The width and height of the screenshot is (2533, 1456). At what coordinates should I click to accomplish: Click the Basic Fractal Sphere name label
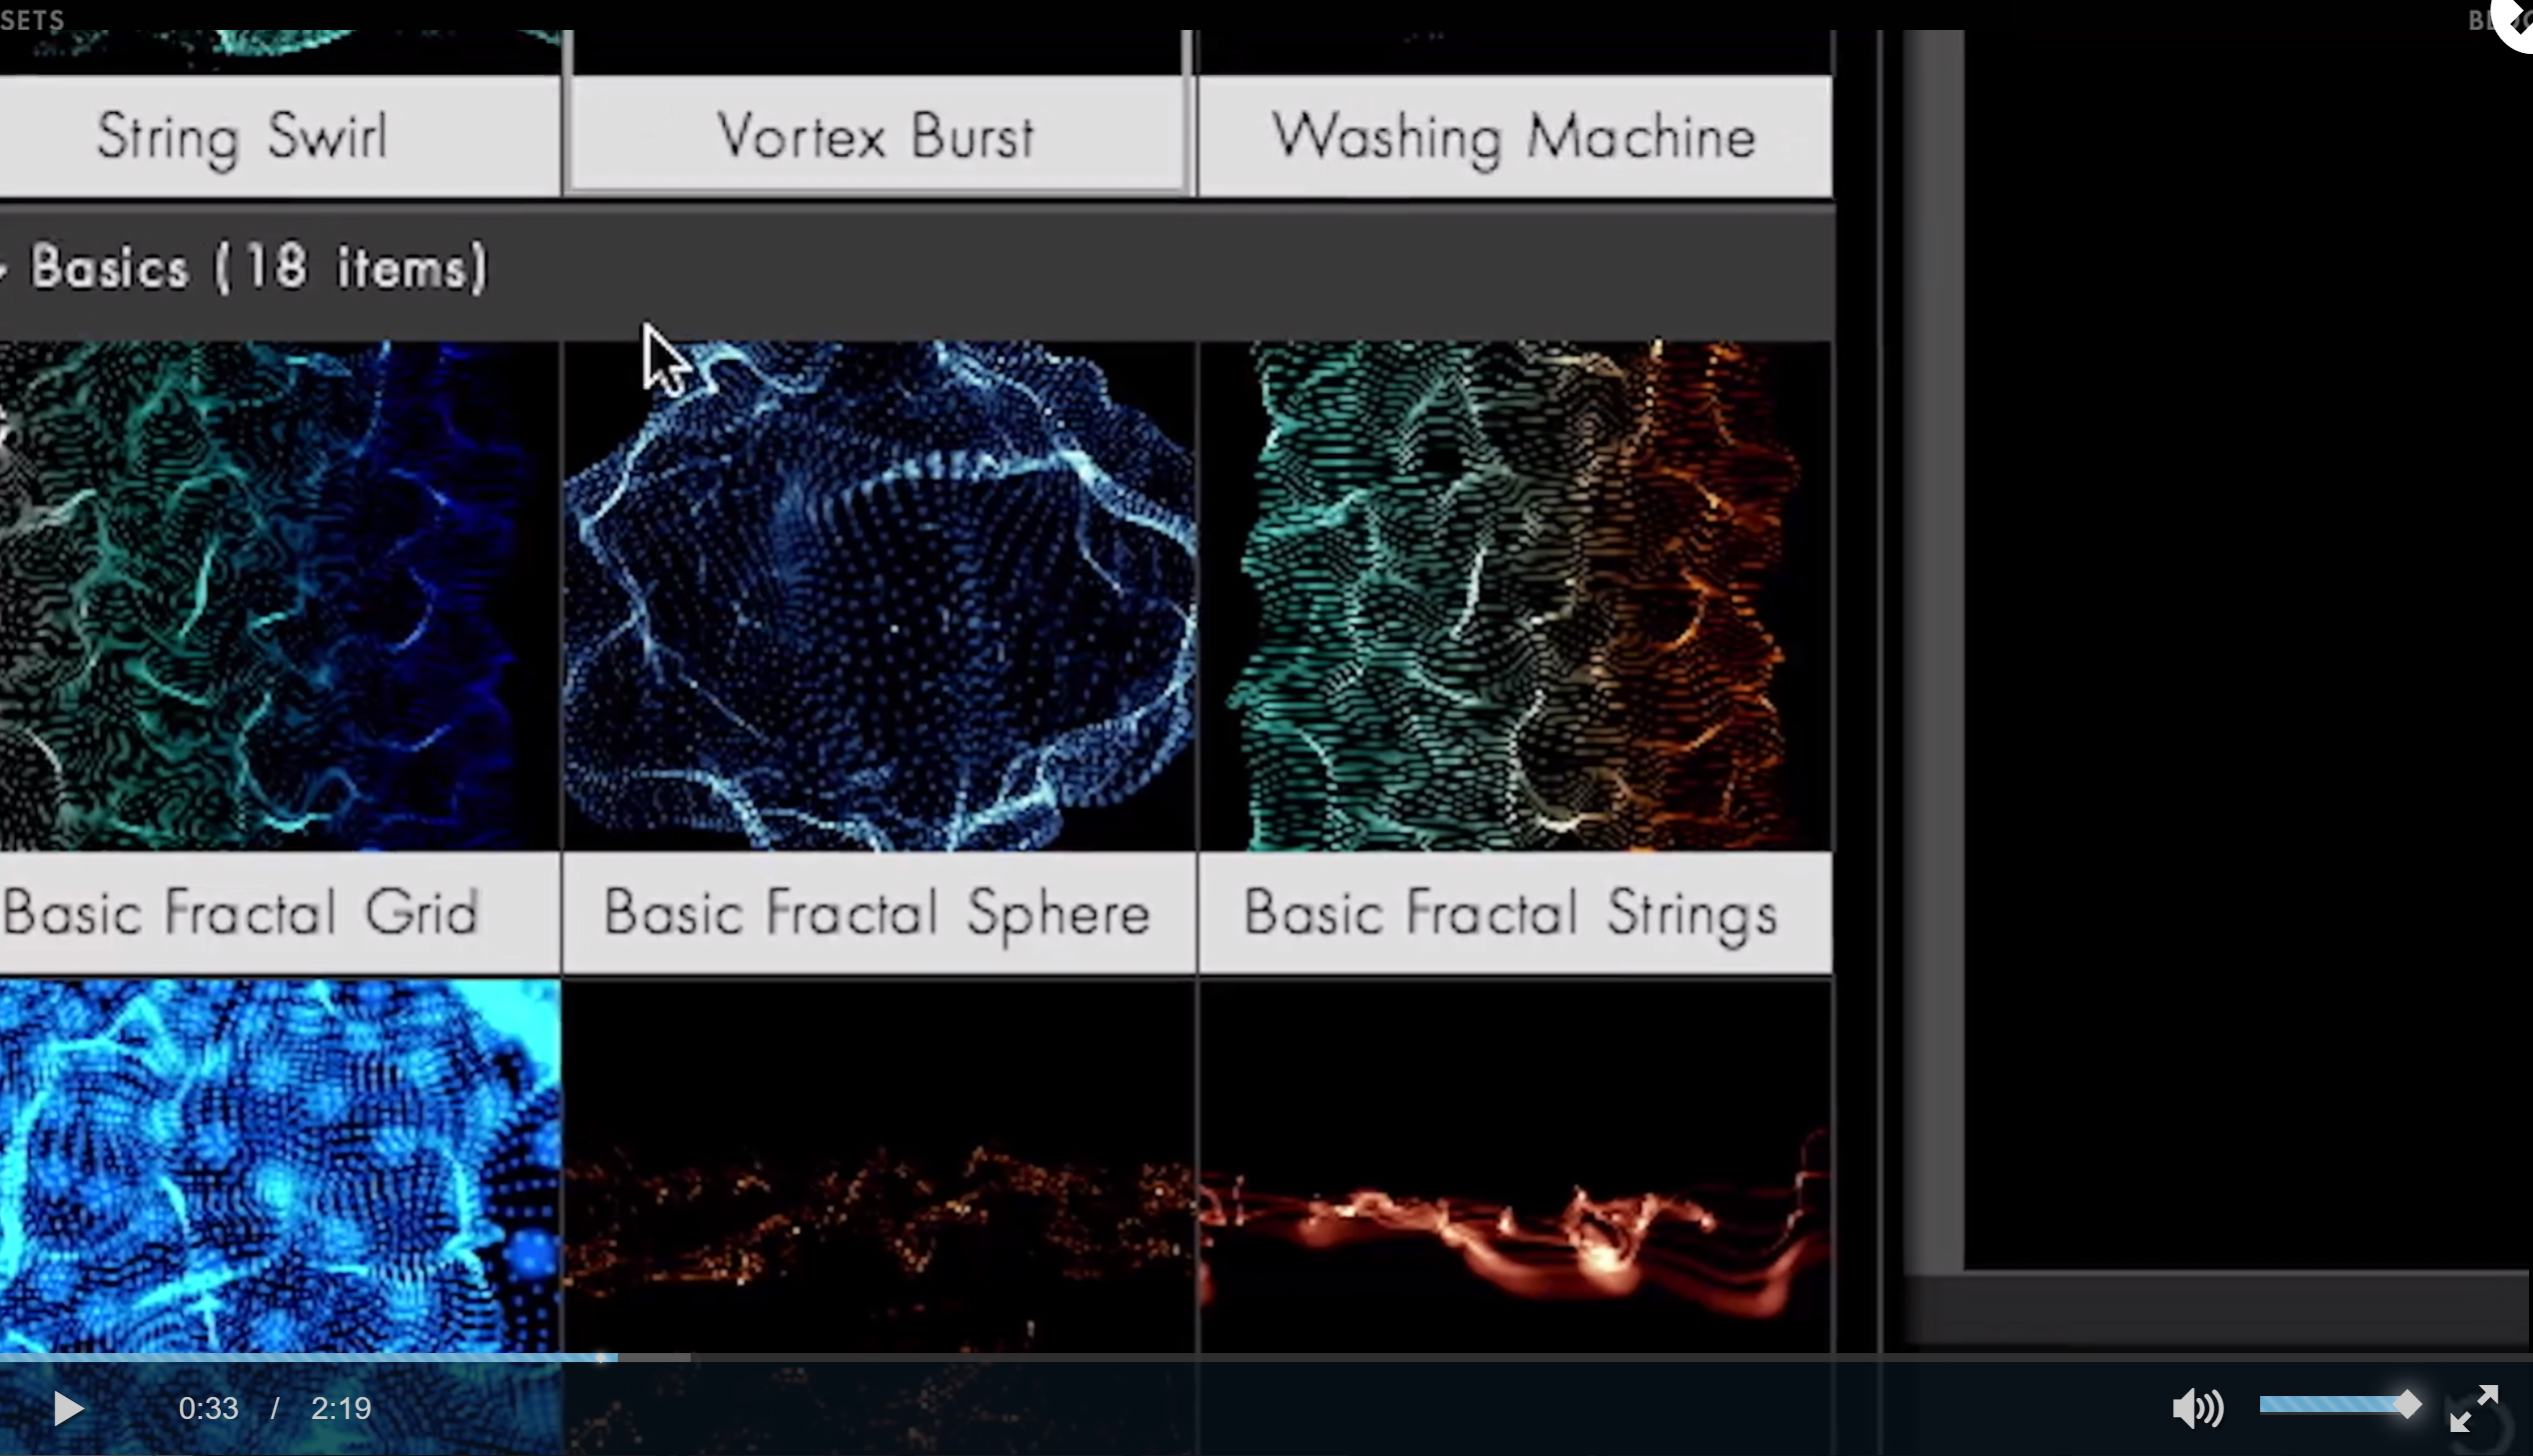point(878,913)
